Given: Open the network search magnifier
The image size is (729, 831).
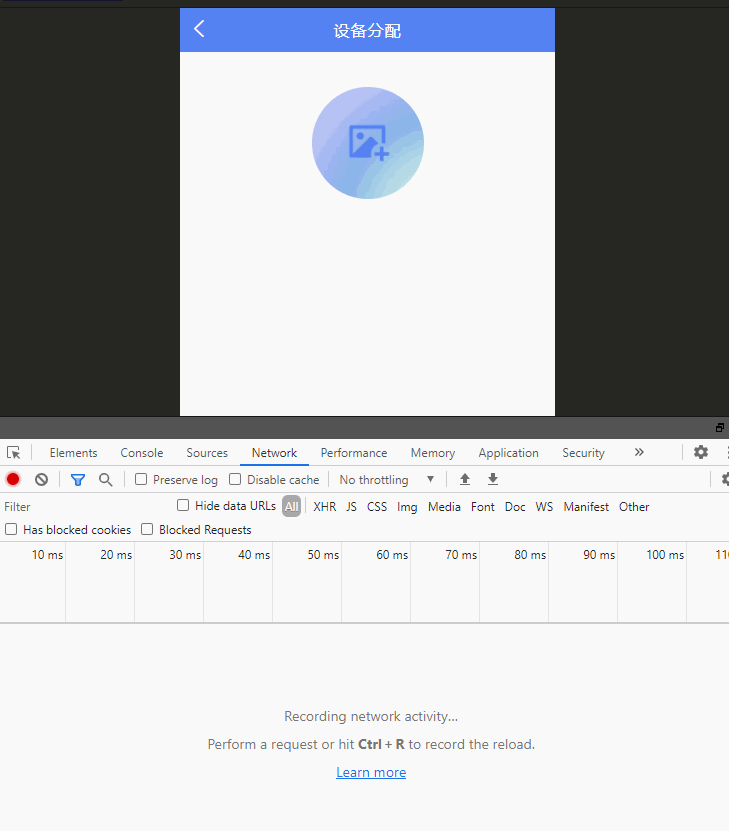Looking at the screenshot, I should pyautogui.click(x=105, y=480).
